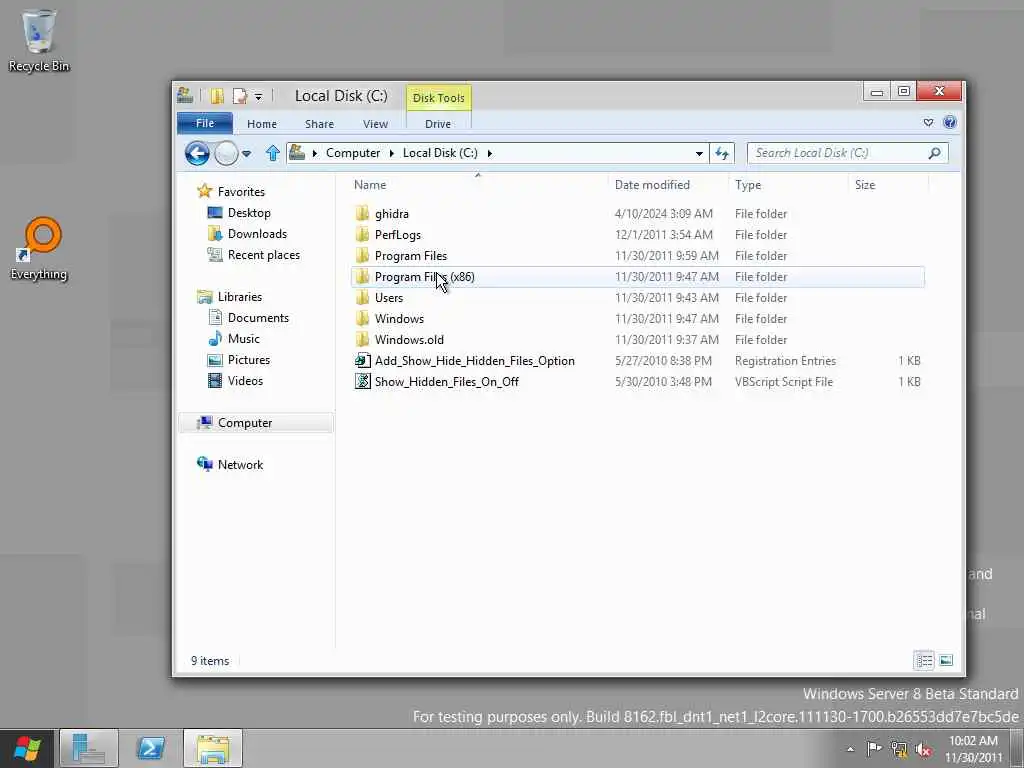Select Network in navigation pane
This screenshot has height=768, width=1024.
click(240, 464)
